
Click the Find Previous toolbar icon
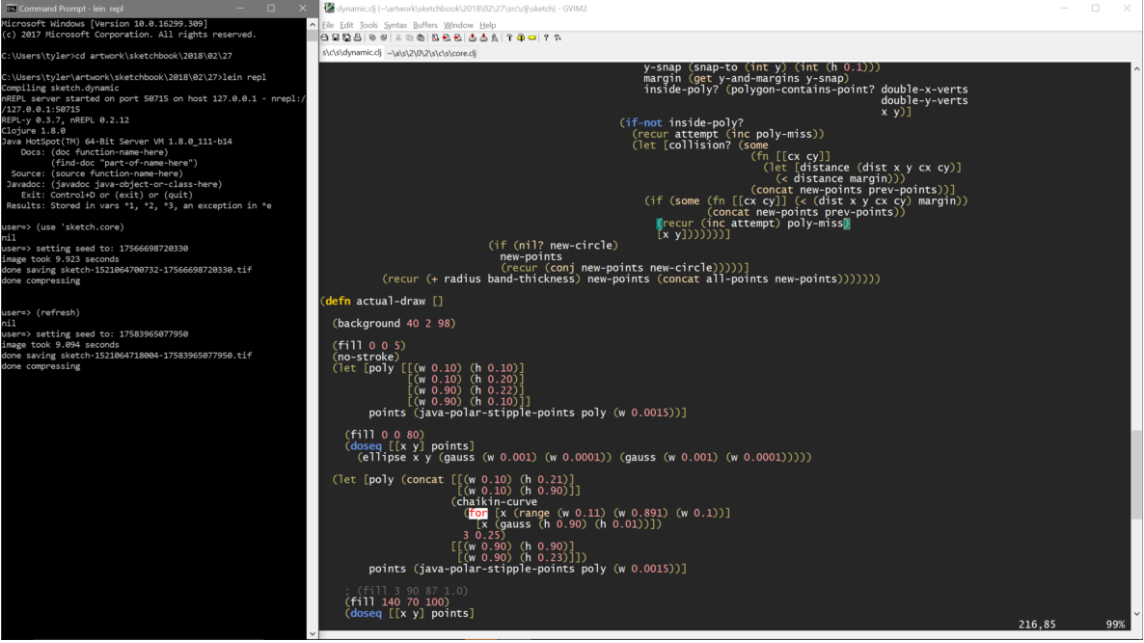tap(457, 37)
